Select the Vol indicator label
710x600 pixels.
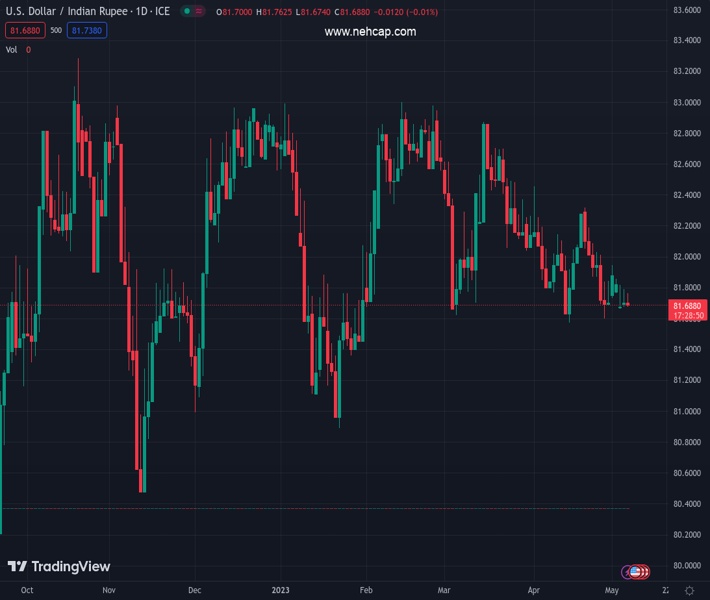tap(12, 49)
